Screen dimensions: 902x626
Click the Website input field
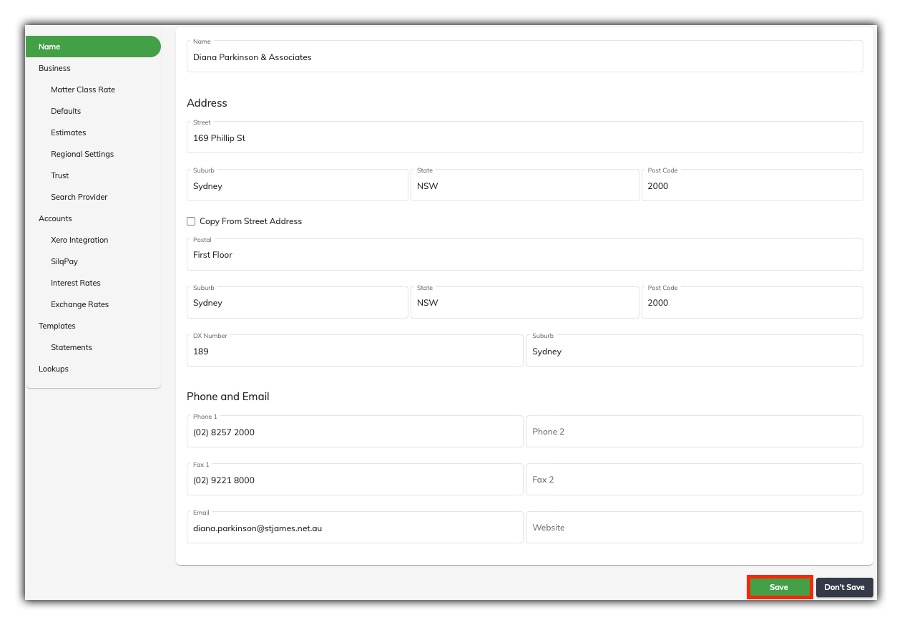coord(694,527)
